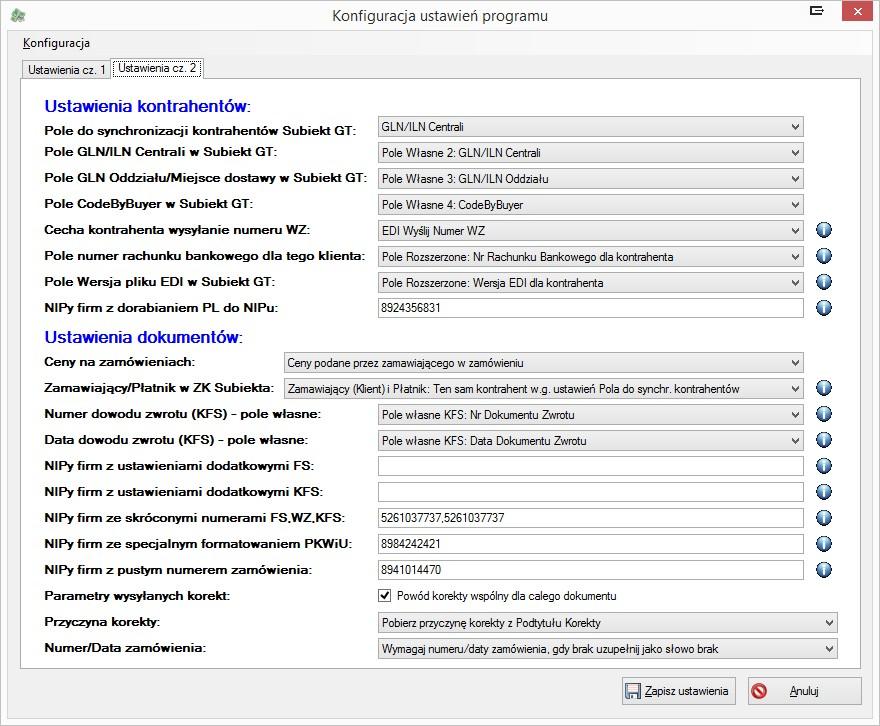Open the GLN Oddziału/Miejsce dostawy dropdown
The height and width of the screenshot is (726, 880).
590,179
